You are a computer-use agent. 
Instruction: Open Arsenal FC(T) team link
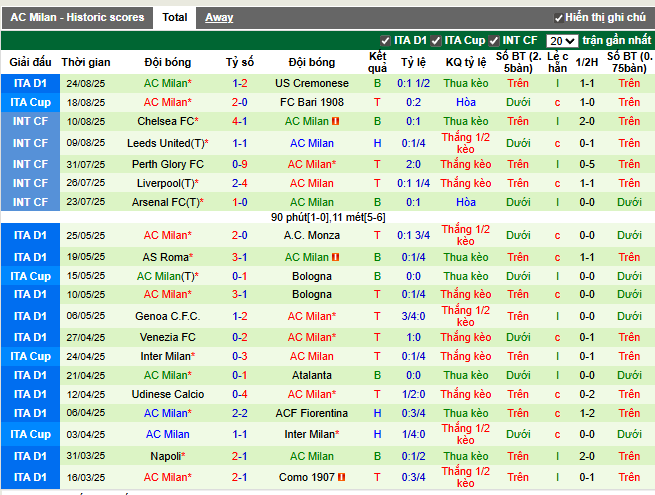(x=165, y=202)
